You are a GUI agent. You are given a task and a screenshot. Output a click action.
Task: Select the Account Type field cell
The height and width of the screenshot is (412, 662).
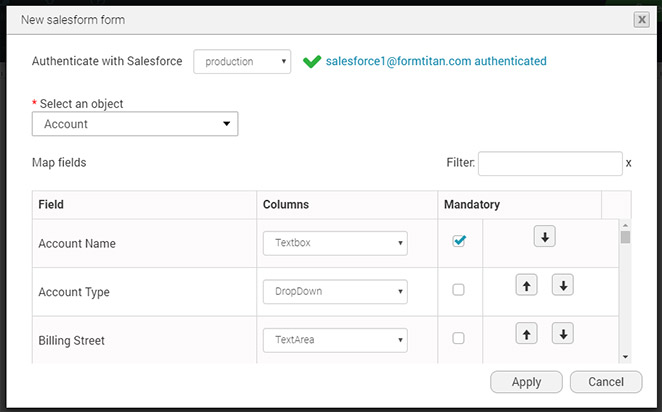144,292
